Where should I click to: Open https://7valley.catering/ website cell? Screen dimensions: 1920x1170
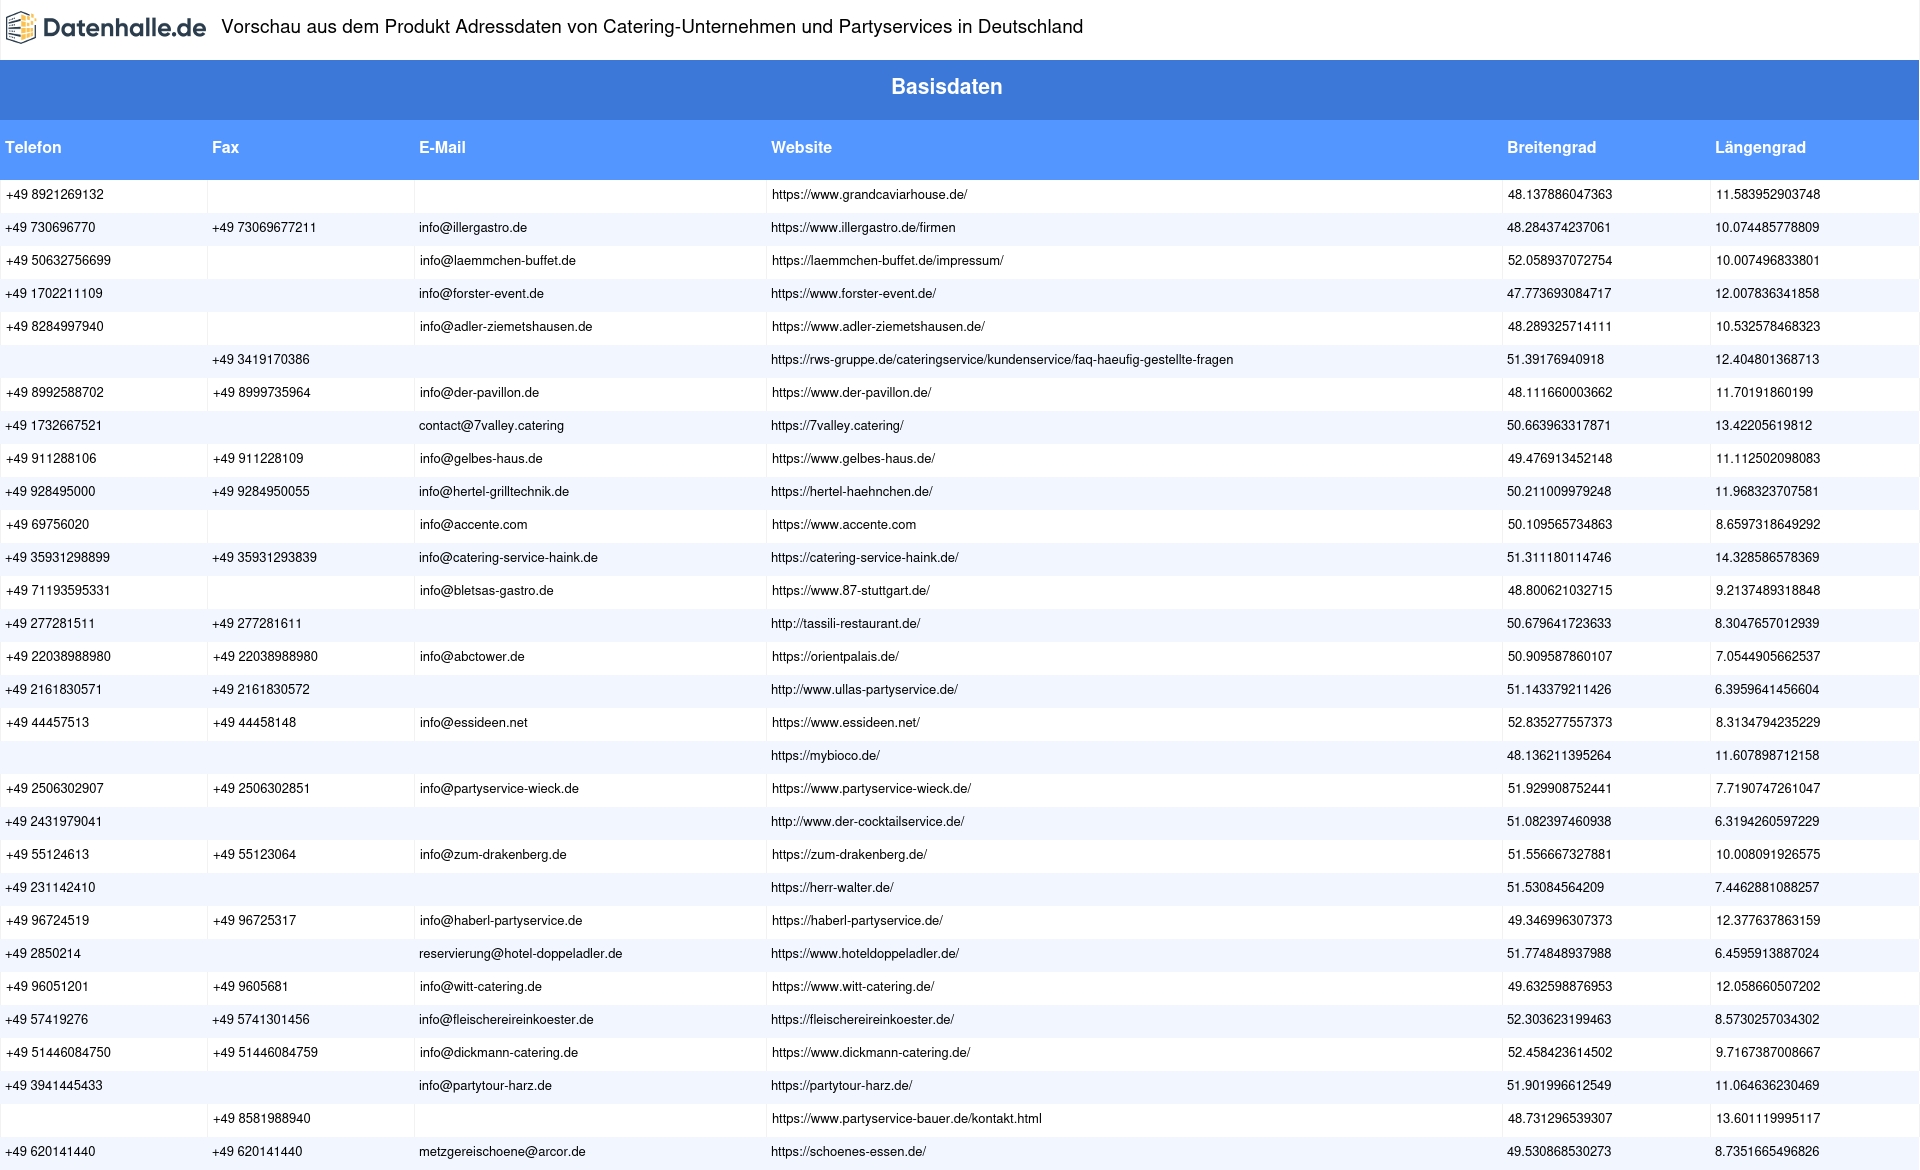[x=837, y=426]
